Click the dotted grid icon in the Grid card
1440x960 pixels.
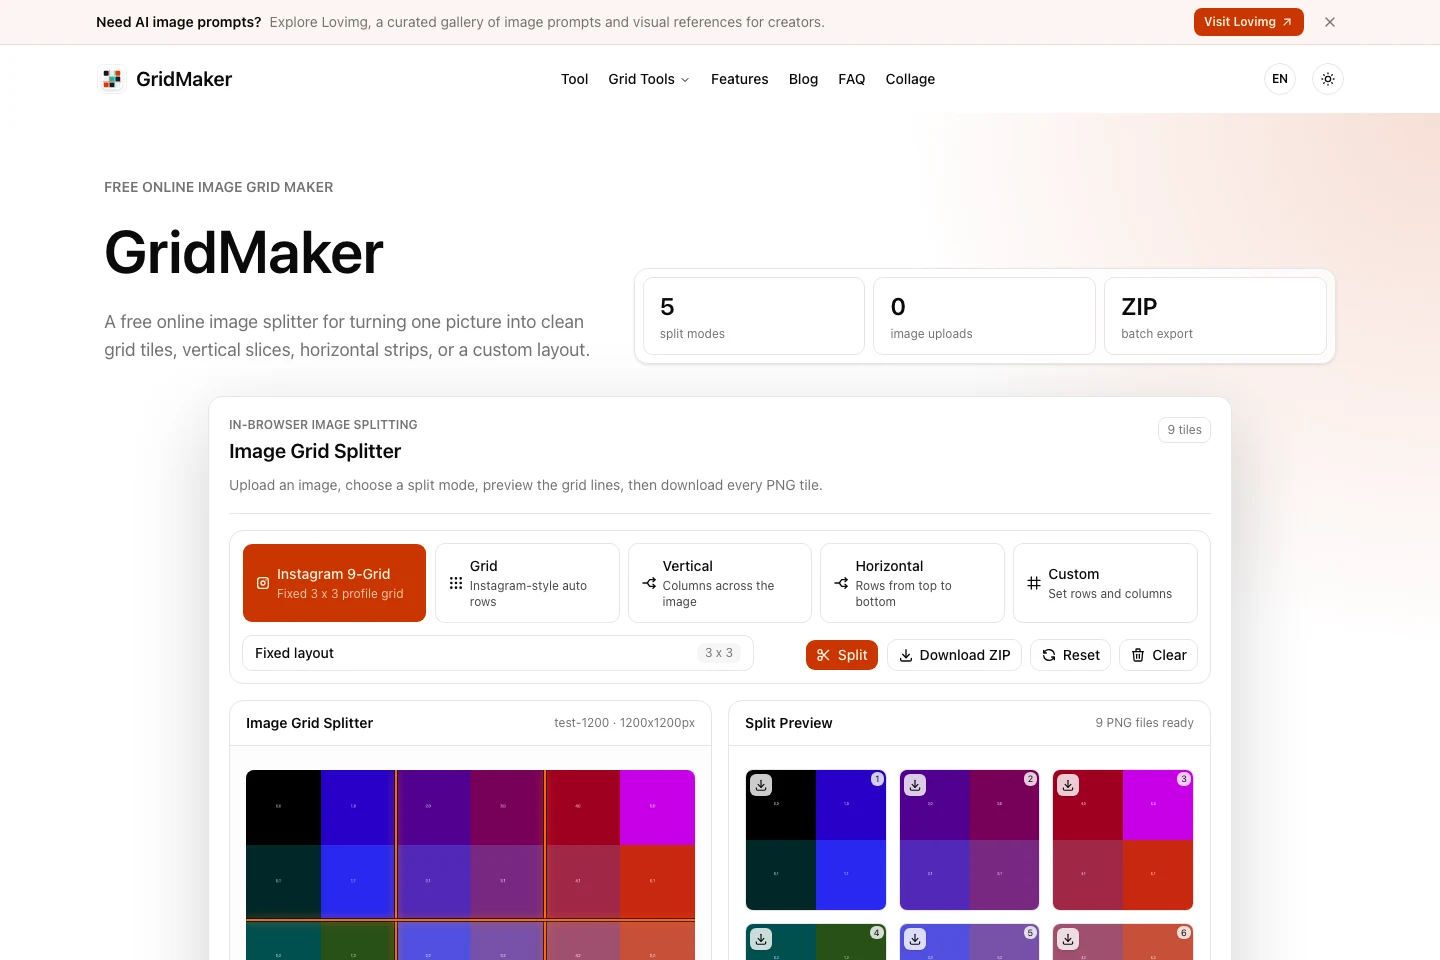pyautogui.click(x=456, y=583)
